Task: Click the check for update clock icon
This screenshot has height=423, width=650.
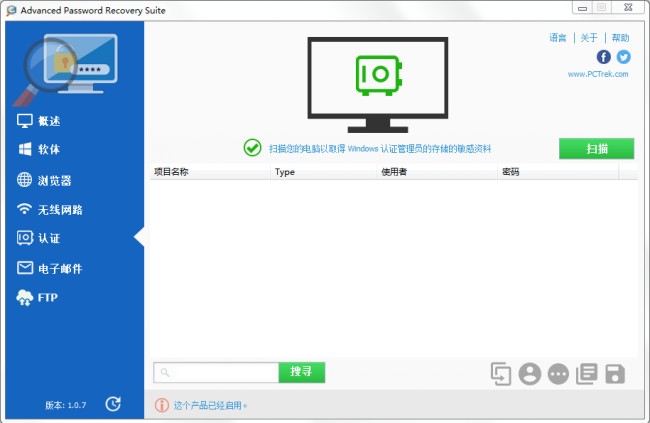Action: pyautogui.click(x=113, y=404)
